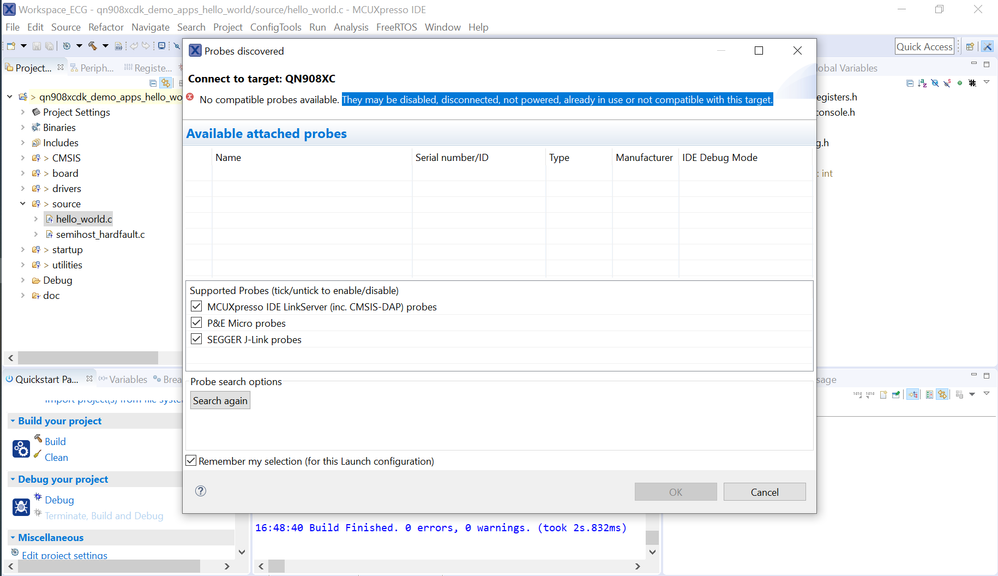Click the help question mark icon in dialog
The image size is (998, 576).
[200, 491]
